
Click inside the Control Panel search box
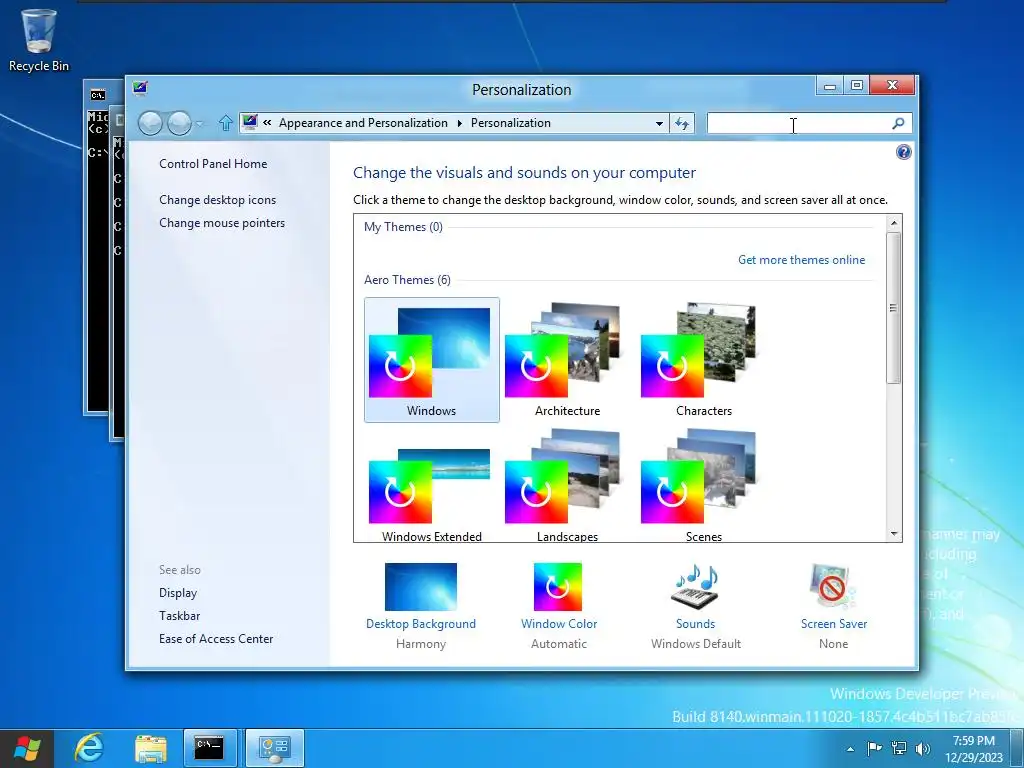(x=798, y=123)
